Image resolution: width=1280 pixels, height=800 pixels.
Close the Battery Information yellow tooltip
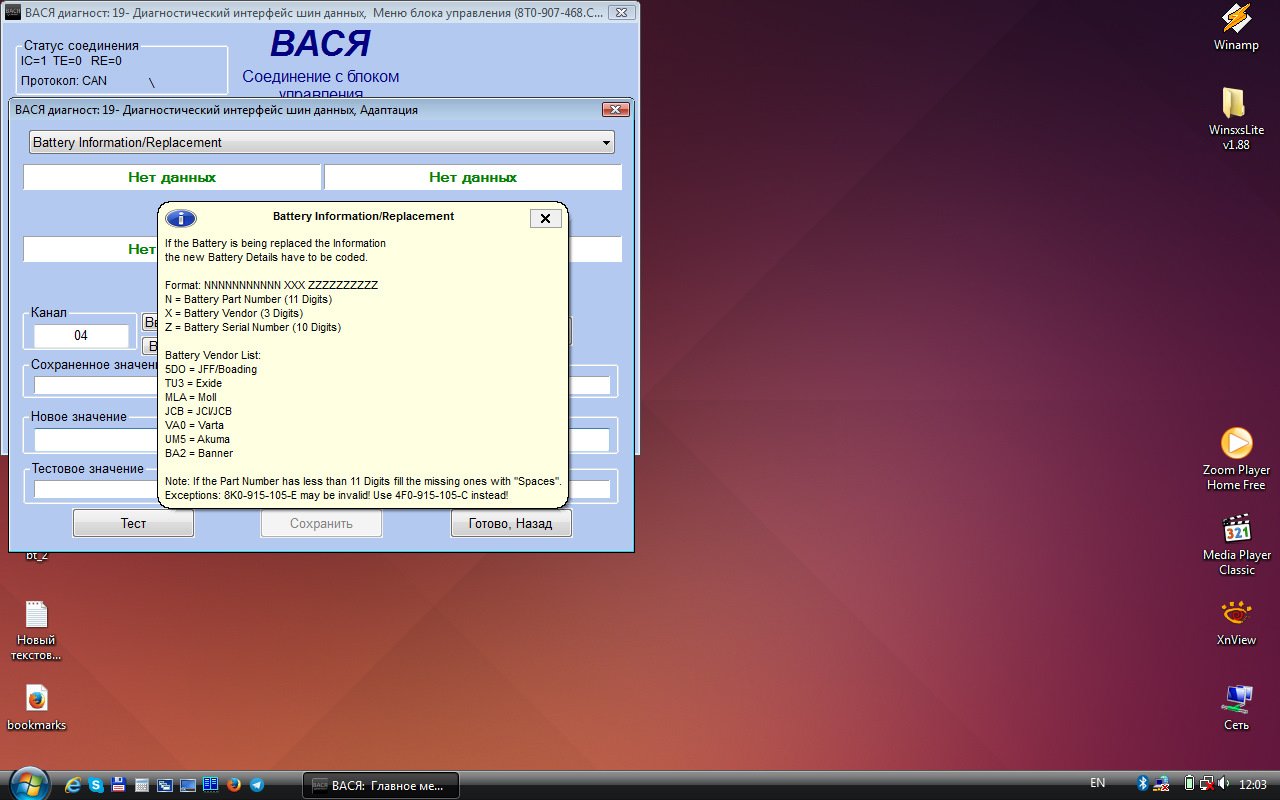tap(545, 218)
